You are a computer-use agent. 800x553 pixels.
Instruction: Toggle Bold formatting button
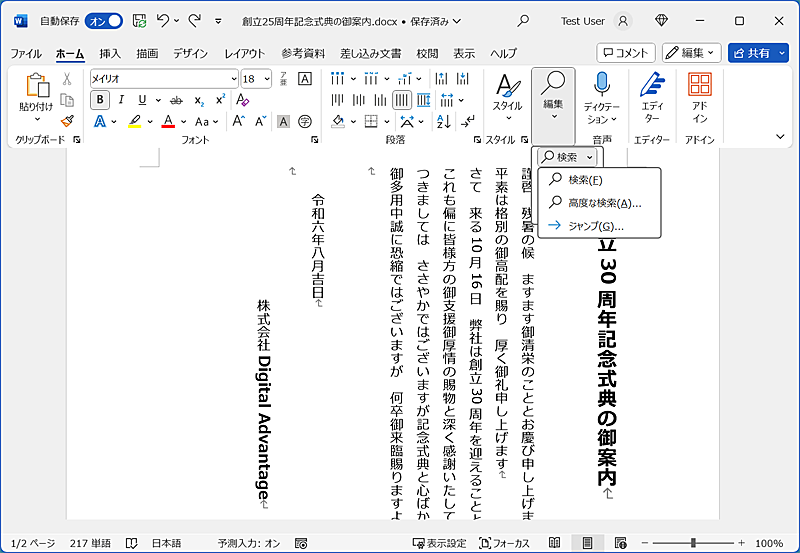(x=100, y=100)
